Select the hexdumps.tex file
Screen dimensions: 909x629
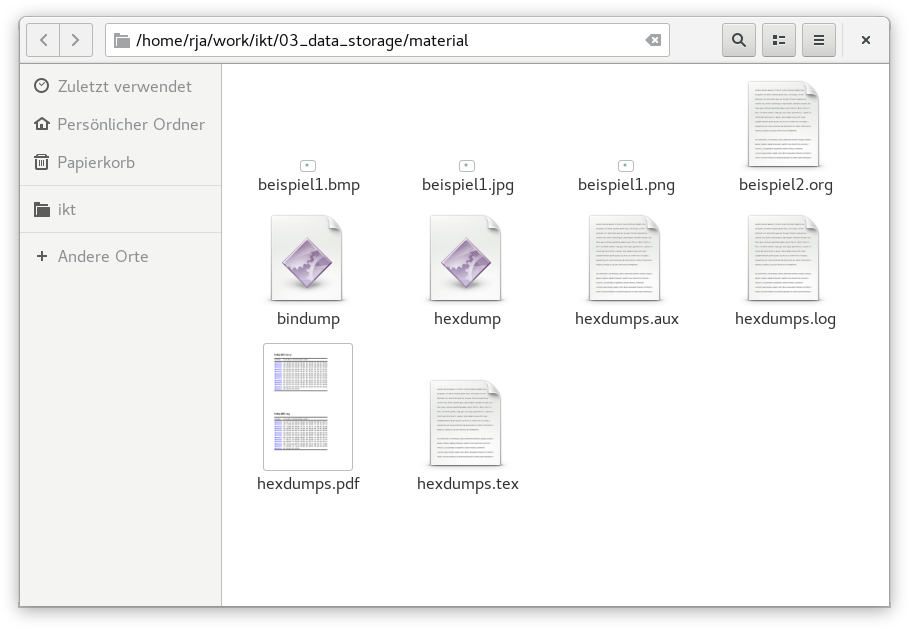(466, 423)
